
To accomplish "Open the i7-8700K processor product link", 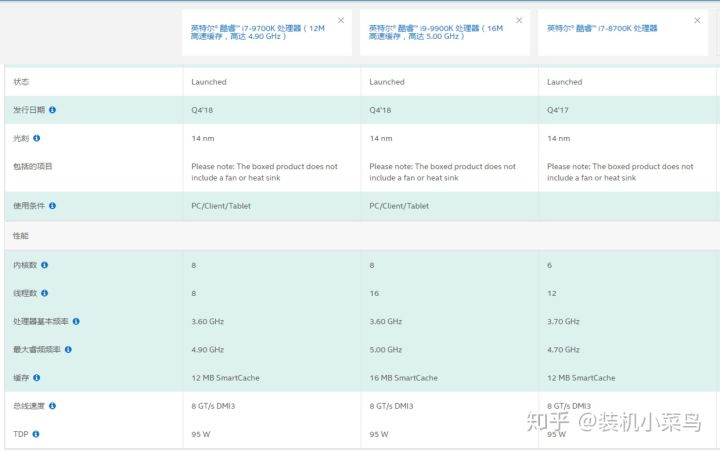I will coord(602,28).
